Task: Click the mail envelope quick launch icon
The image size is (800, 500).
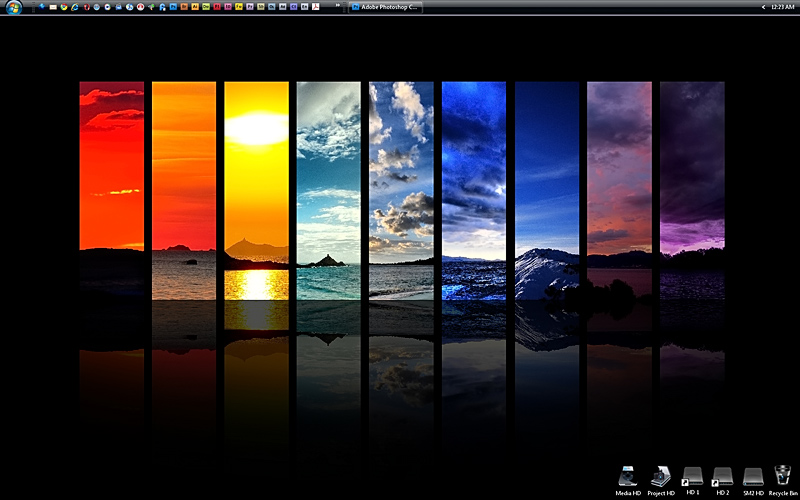Action: point(53,7)
